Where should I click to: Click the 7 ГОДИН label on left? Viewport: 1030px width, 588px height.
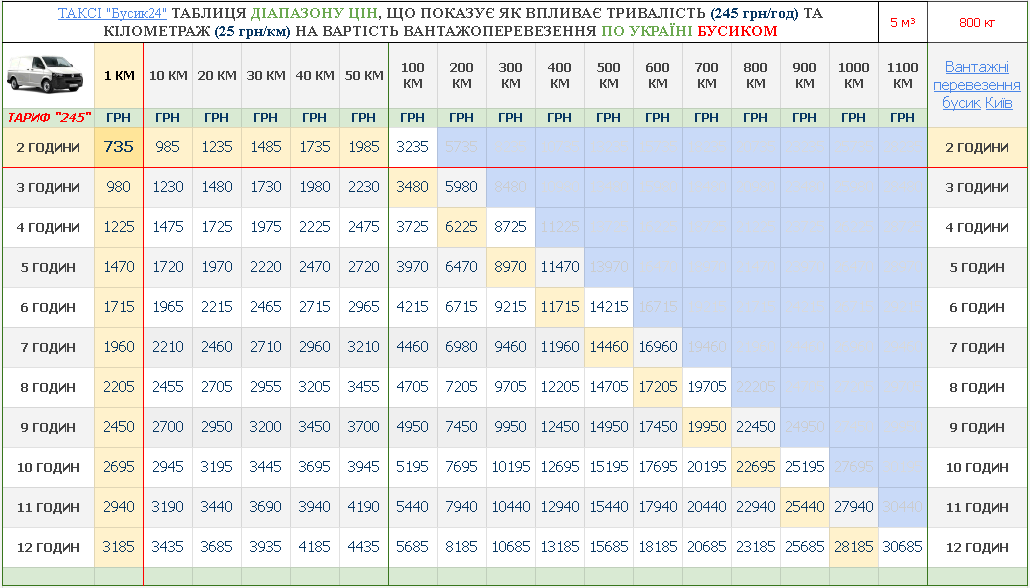point(49,347)
